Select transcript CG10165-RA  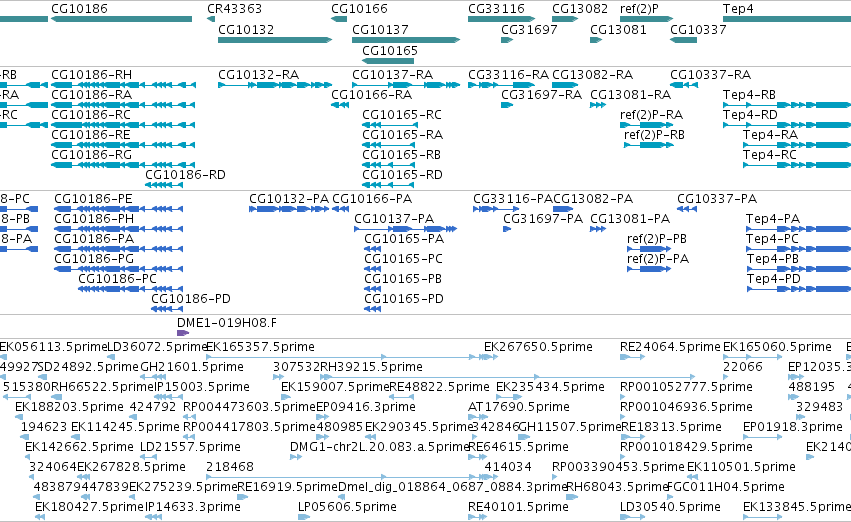click(x=388, y=145)
